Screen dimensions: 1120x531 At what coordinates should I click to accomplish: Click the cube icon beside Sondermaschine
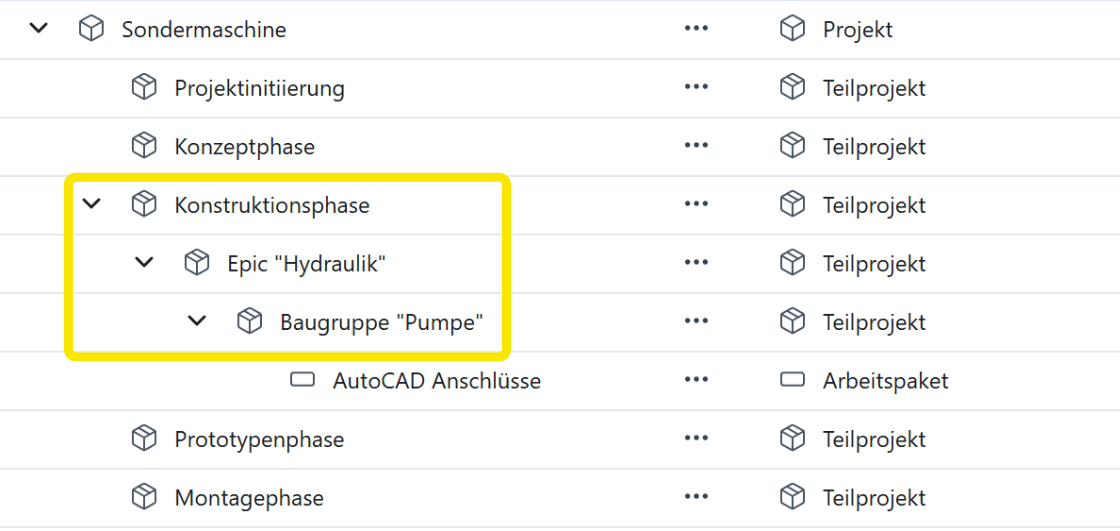click(x=92, y=29)
